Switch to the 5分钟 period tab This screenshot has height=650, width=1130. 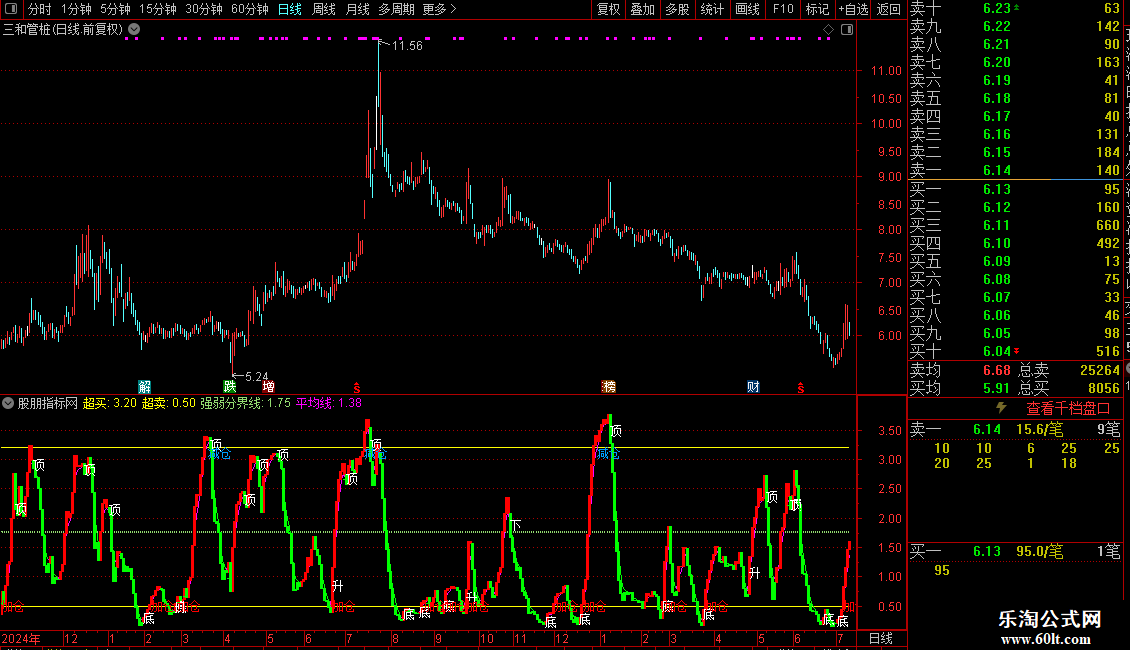[115, 9]
